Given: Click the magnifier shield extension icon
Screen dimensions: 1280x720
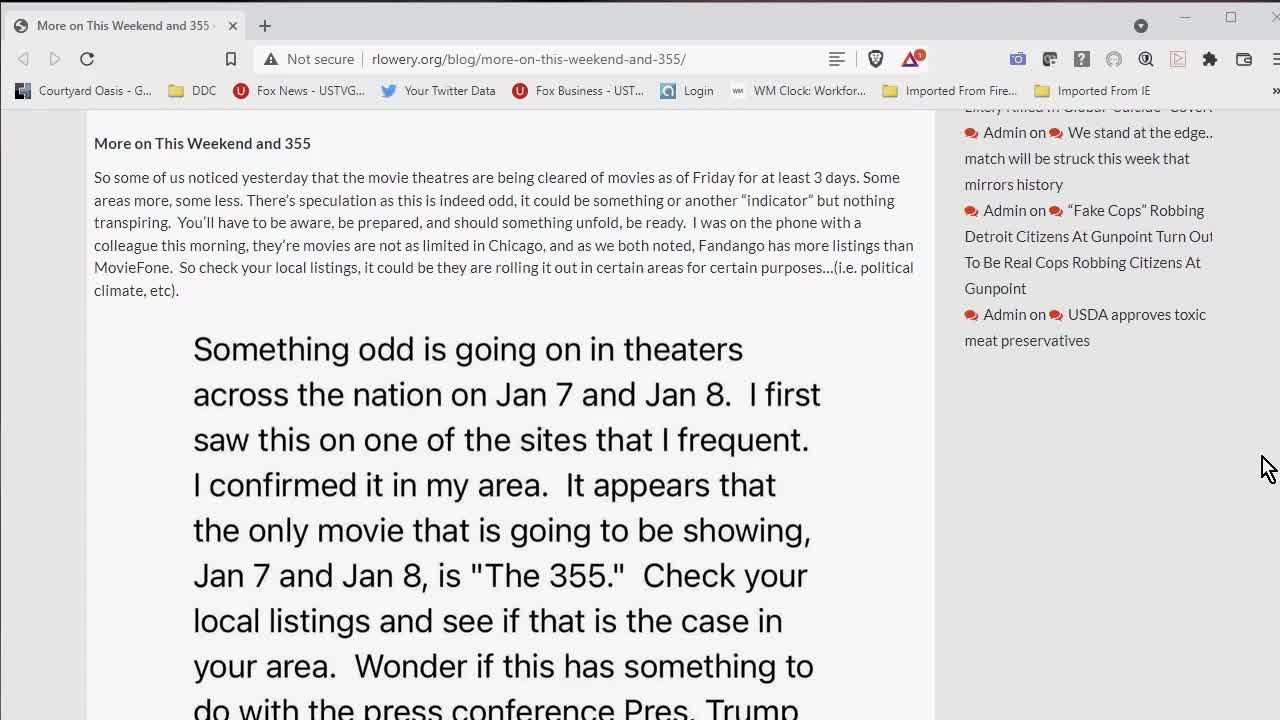Looking at the screenshot, I should pos(1146,59).
